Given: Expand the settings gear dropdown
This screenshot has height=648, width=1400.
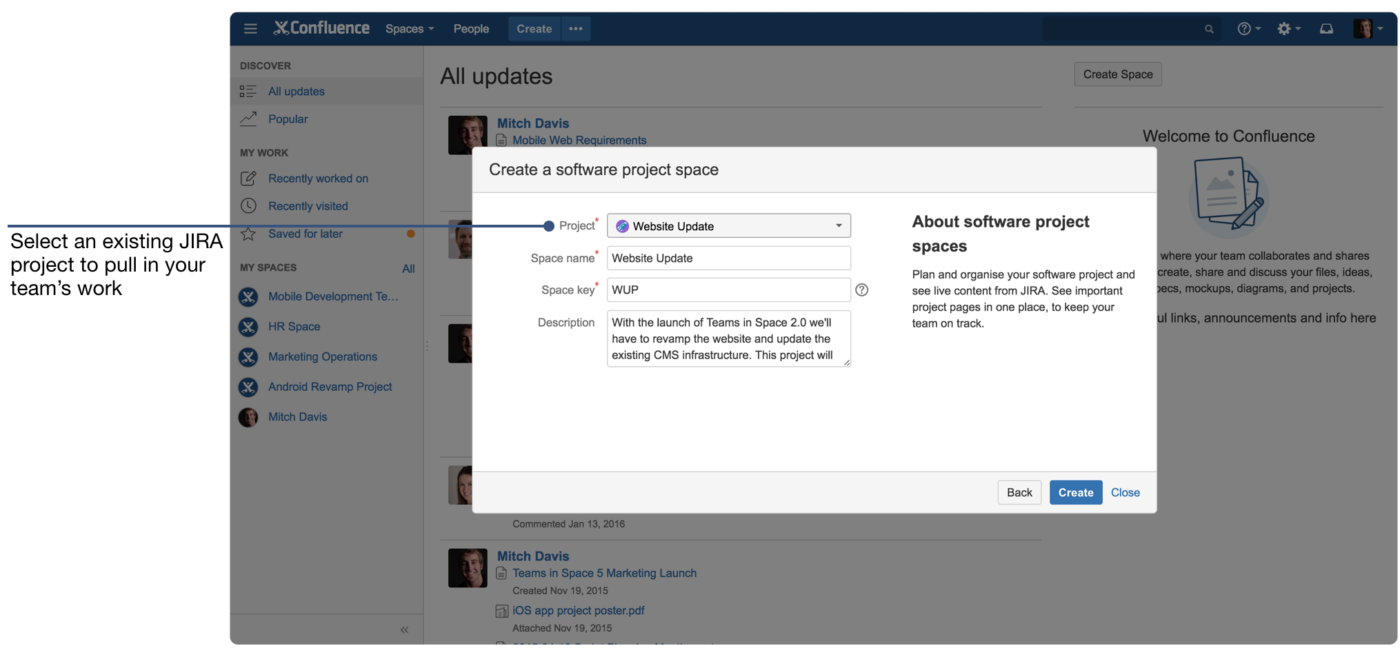Looking at the screenshot, I should pyautogui.click(x=1286, y=28).
